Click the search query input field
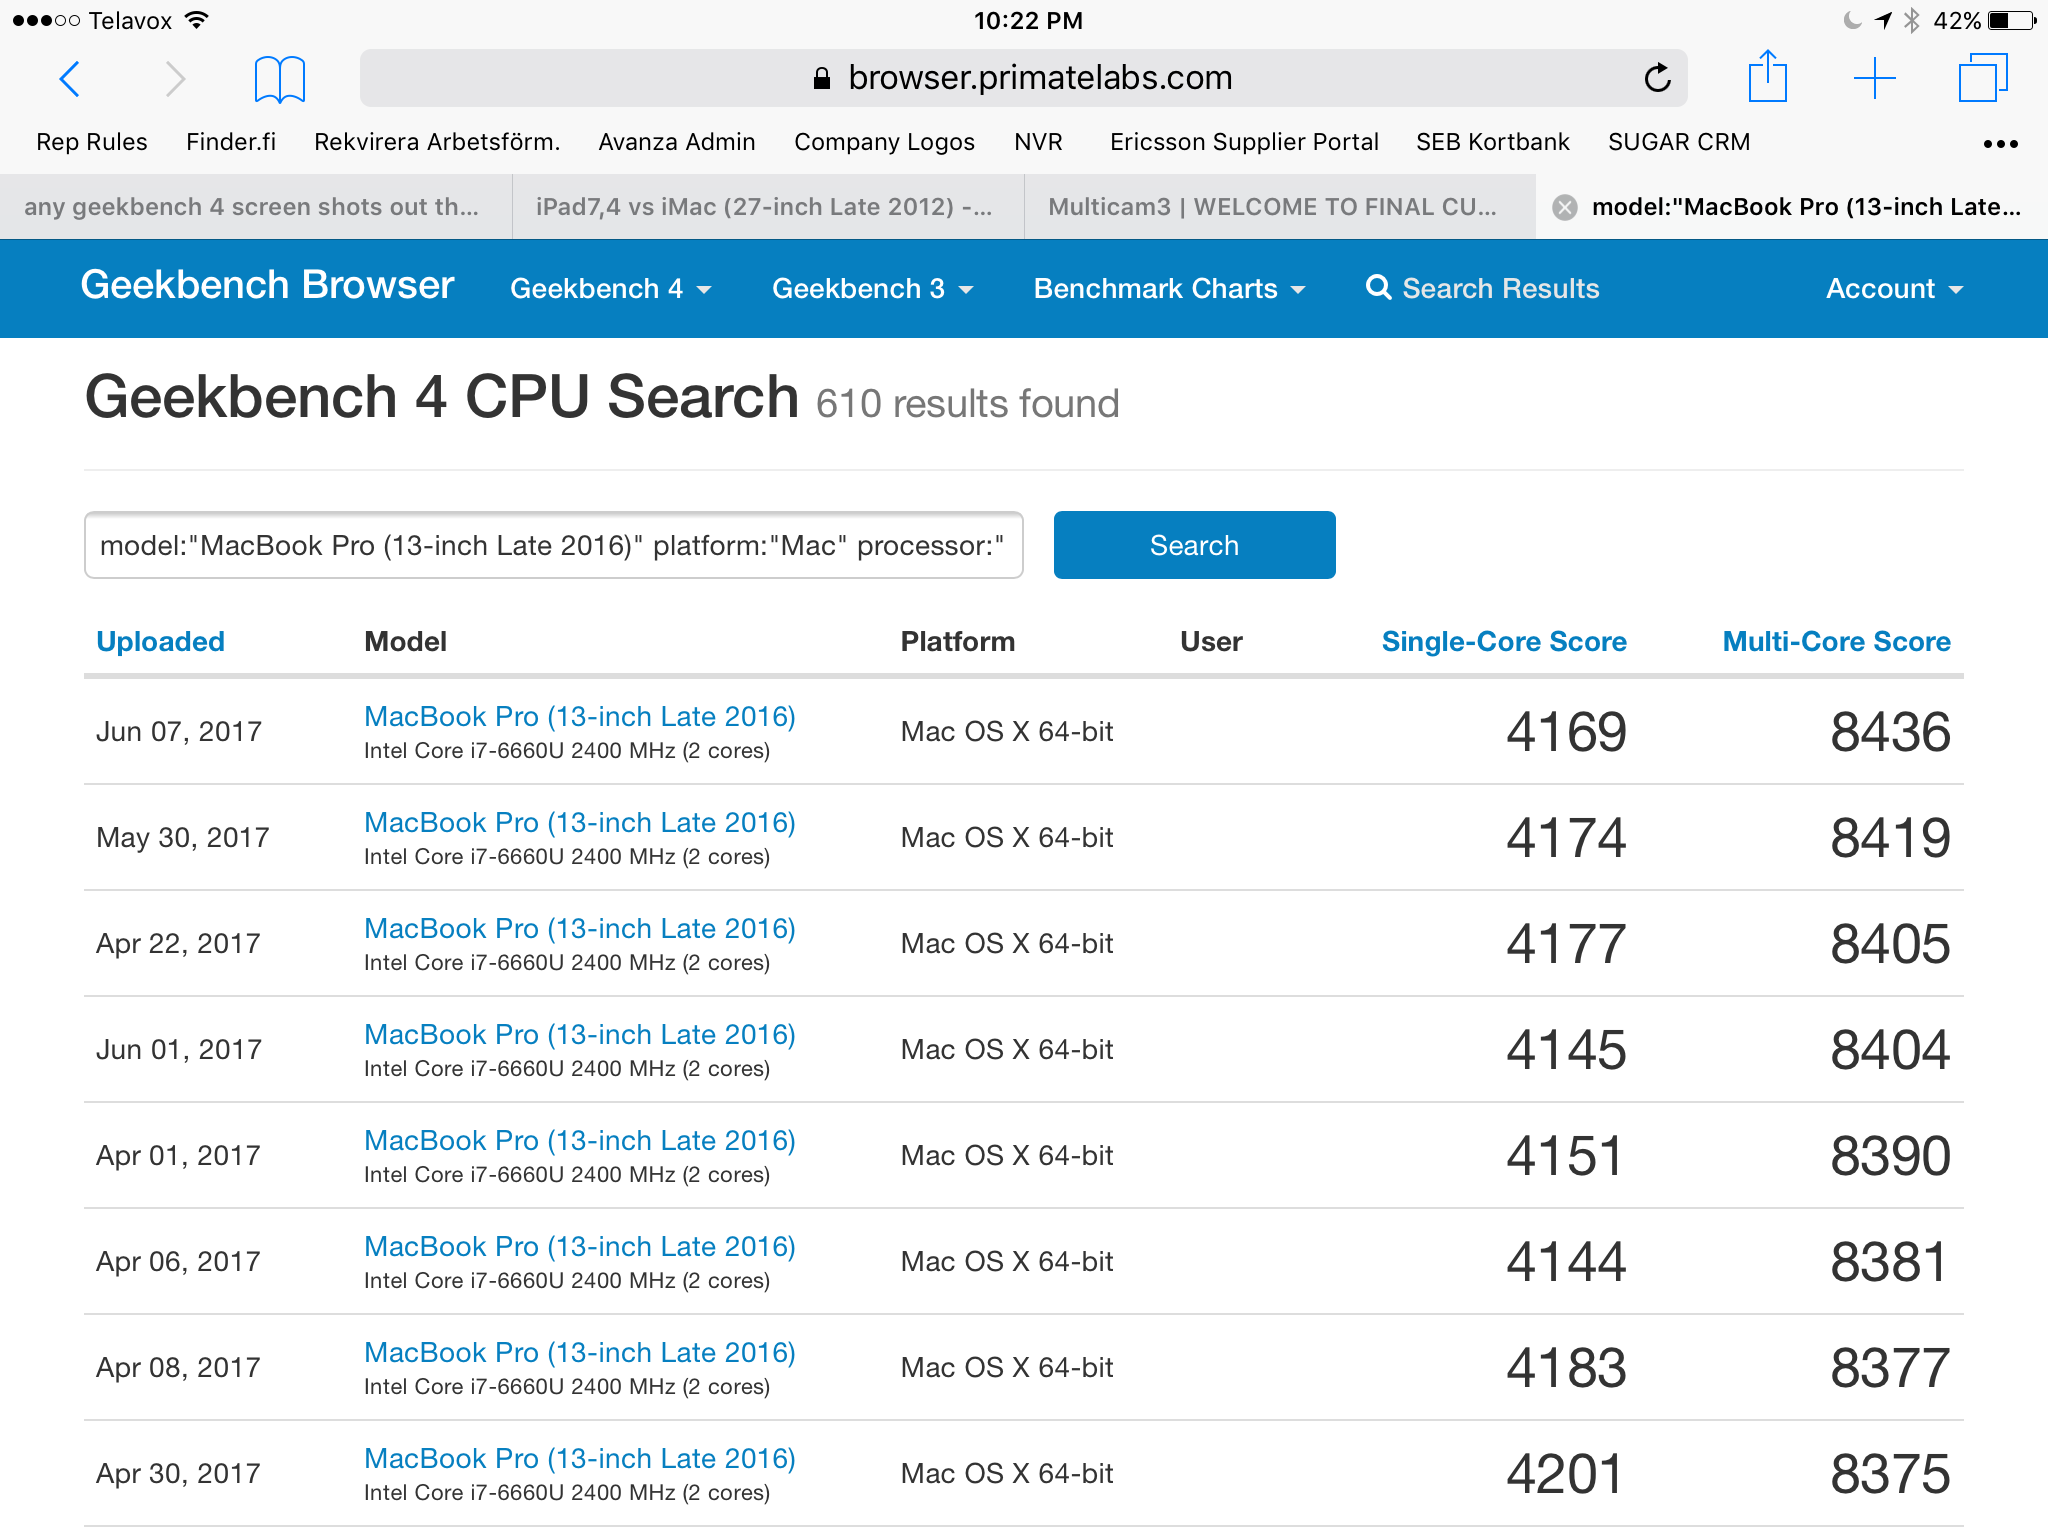The width and height of the screenshot is (2048, 1536). coord(554,545)
